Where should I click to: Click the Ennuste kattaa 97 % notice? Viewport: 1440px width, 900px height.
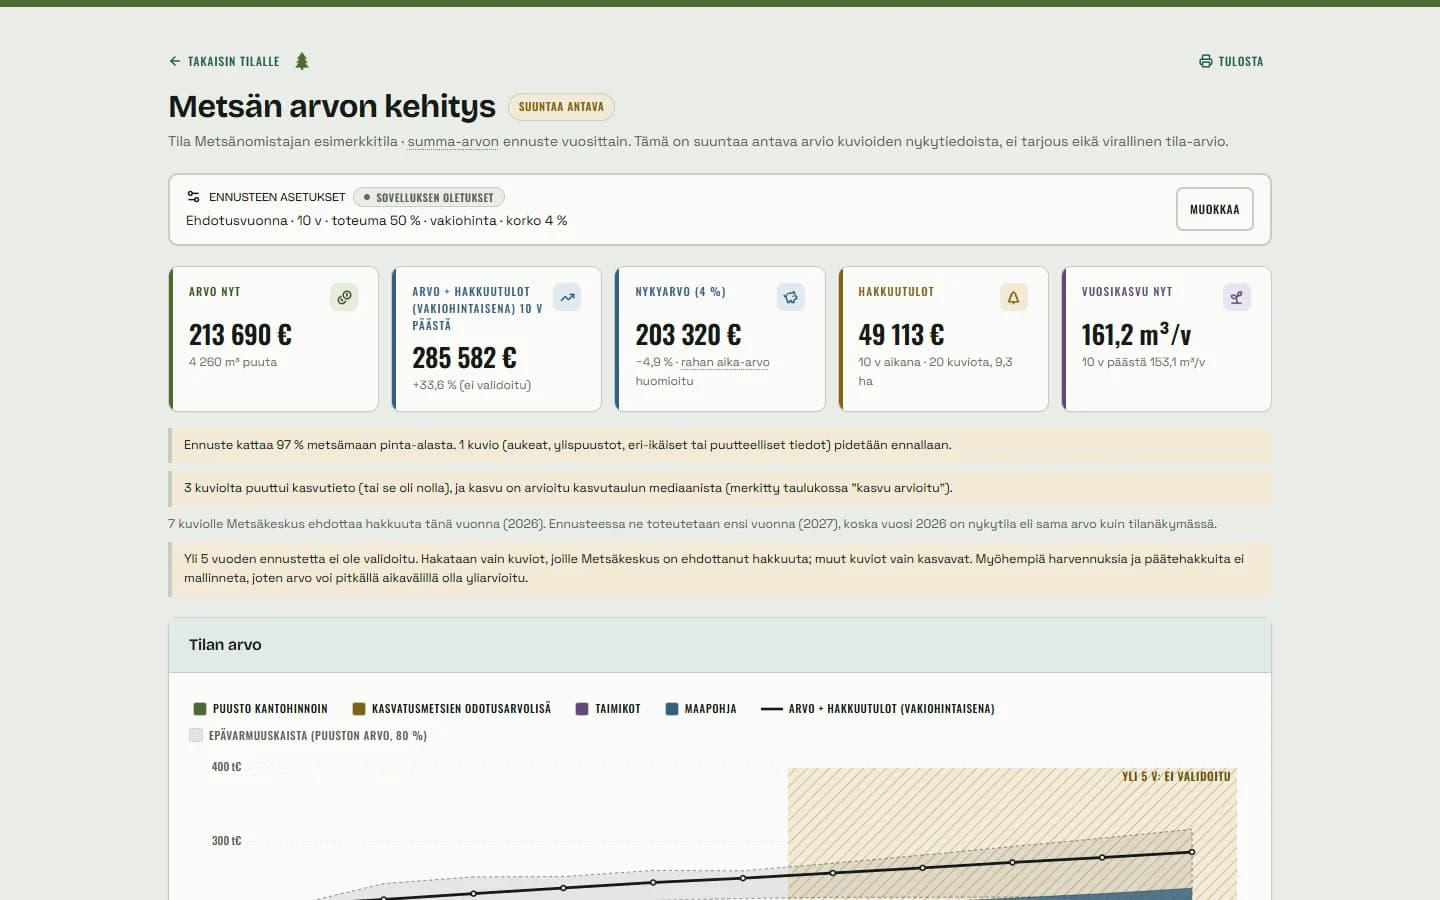pos(720,445)
